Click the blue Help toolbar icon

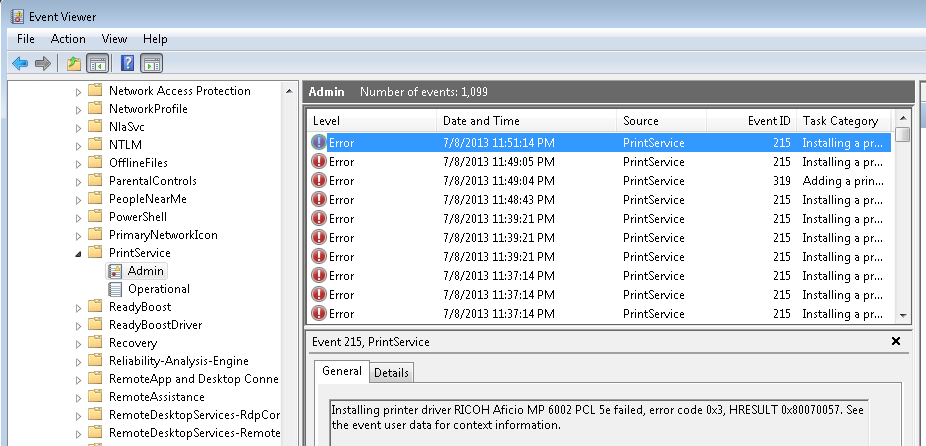tap(127, 64)
